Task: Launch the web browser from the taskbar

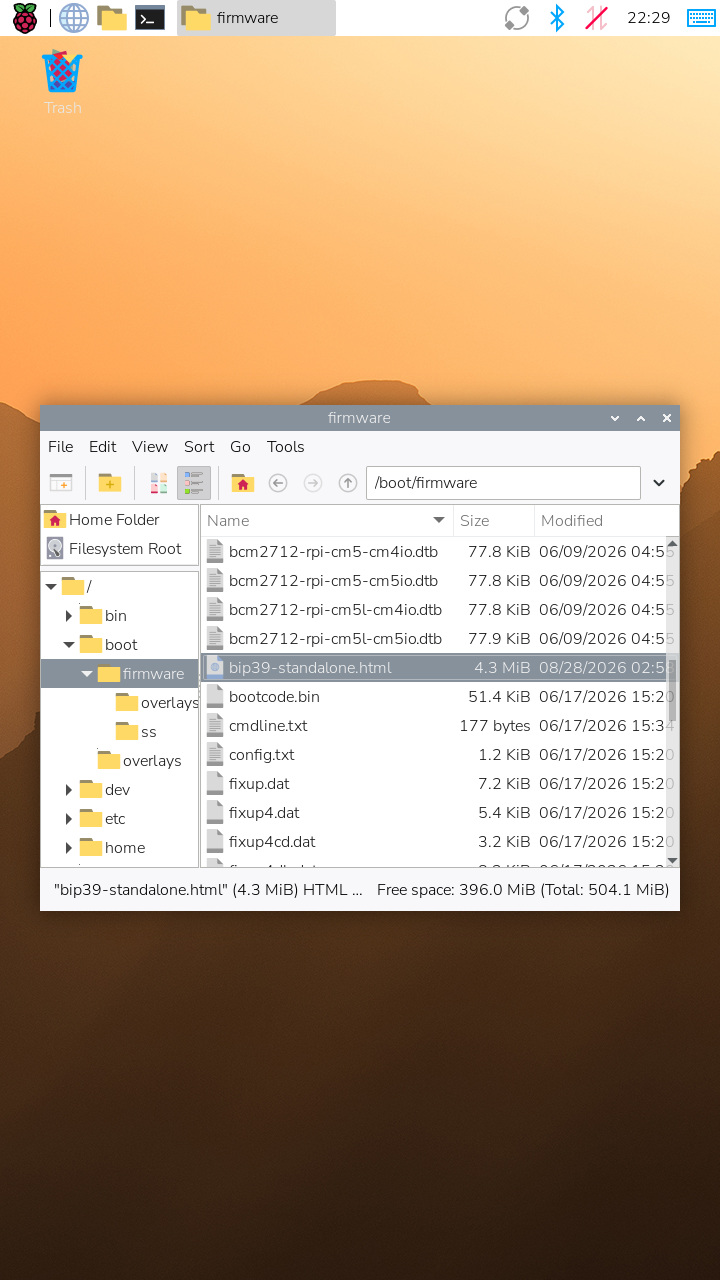Action: [73, 18]
